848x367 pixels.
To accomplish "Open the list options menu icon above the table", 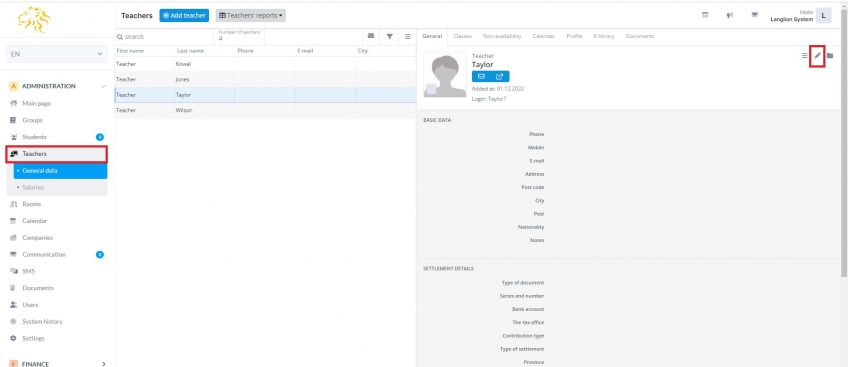I will pyautogui.click(x=408, y=36).
